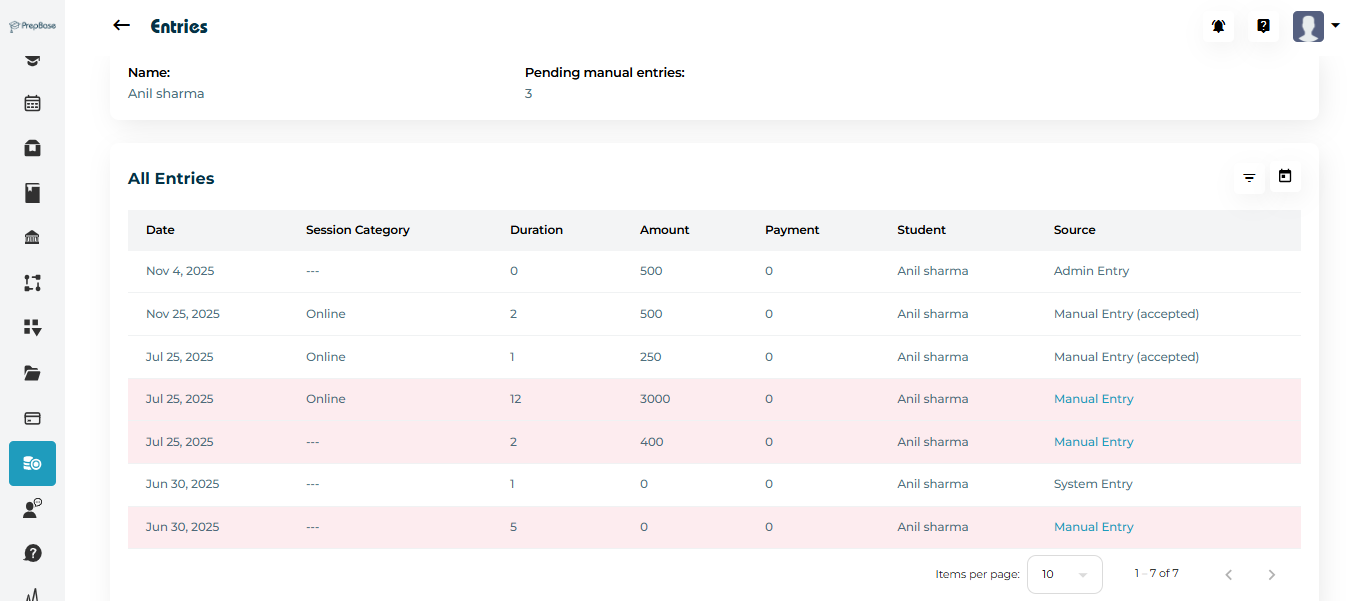This screenshot has width=1362, height=601.
Task: Open the help question-mark chat icon
Action: [x=1263, y=27]
